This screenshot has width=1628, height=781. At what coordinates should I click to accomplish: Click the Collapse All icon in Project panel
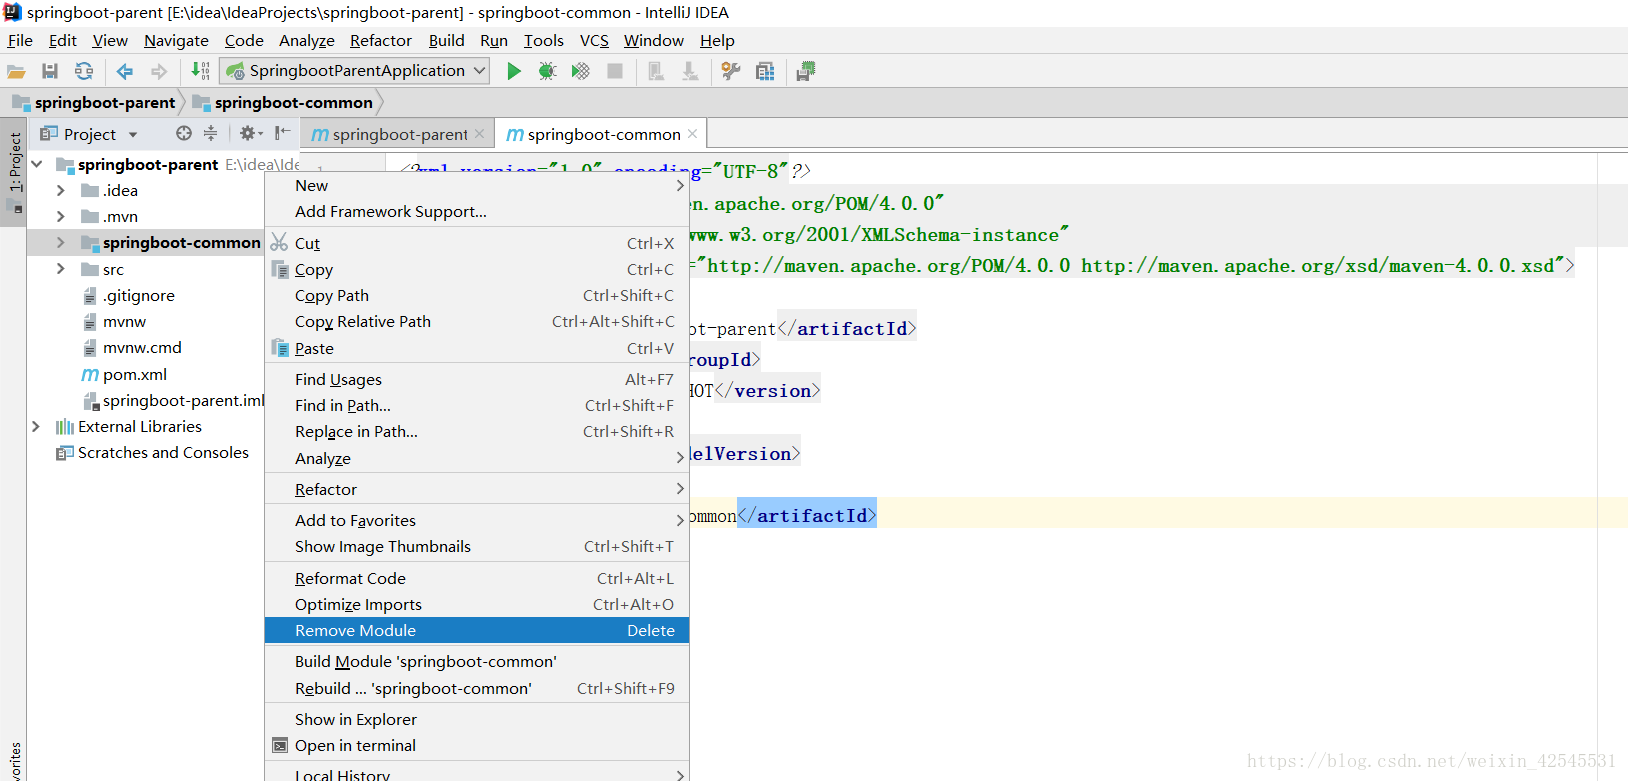click(210, 133)
